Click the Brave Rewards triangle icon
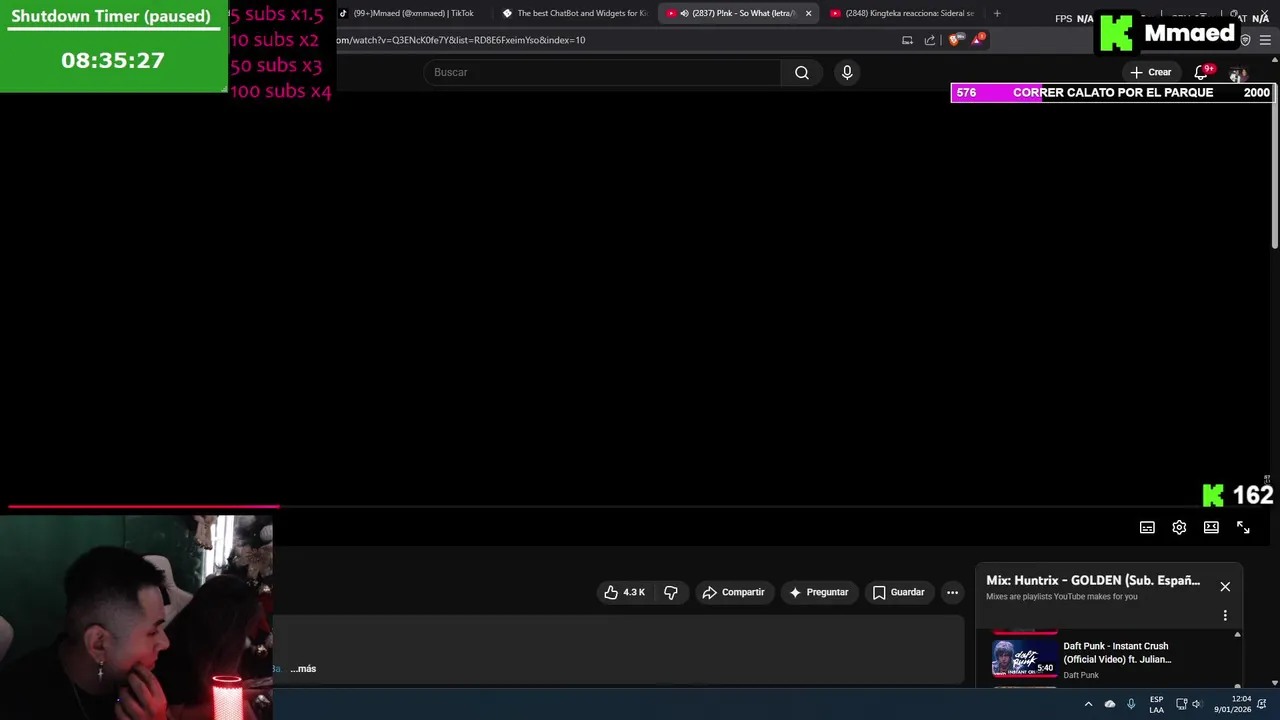This screenshot has height=720, width=1280. point(977,40)
